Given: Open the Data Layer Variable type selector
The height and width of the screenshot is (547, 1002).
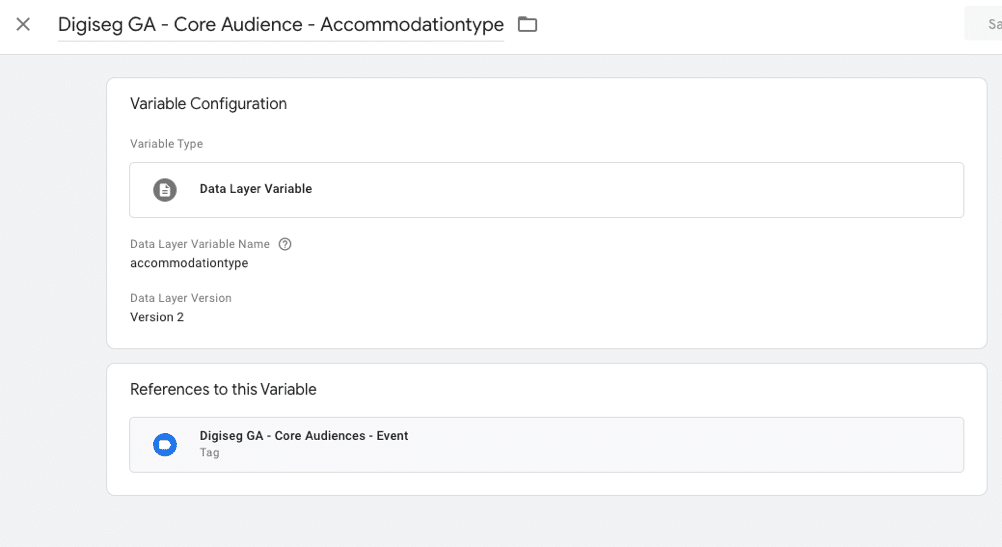Looking at the screenshot, I should (x=546, y=190).
